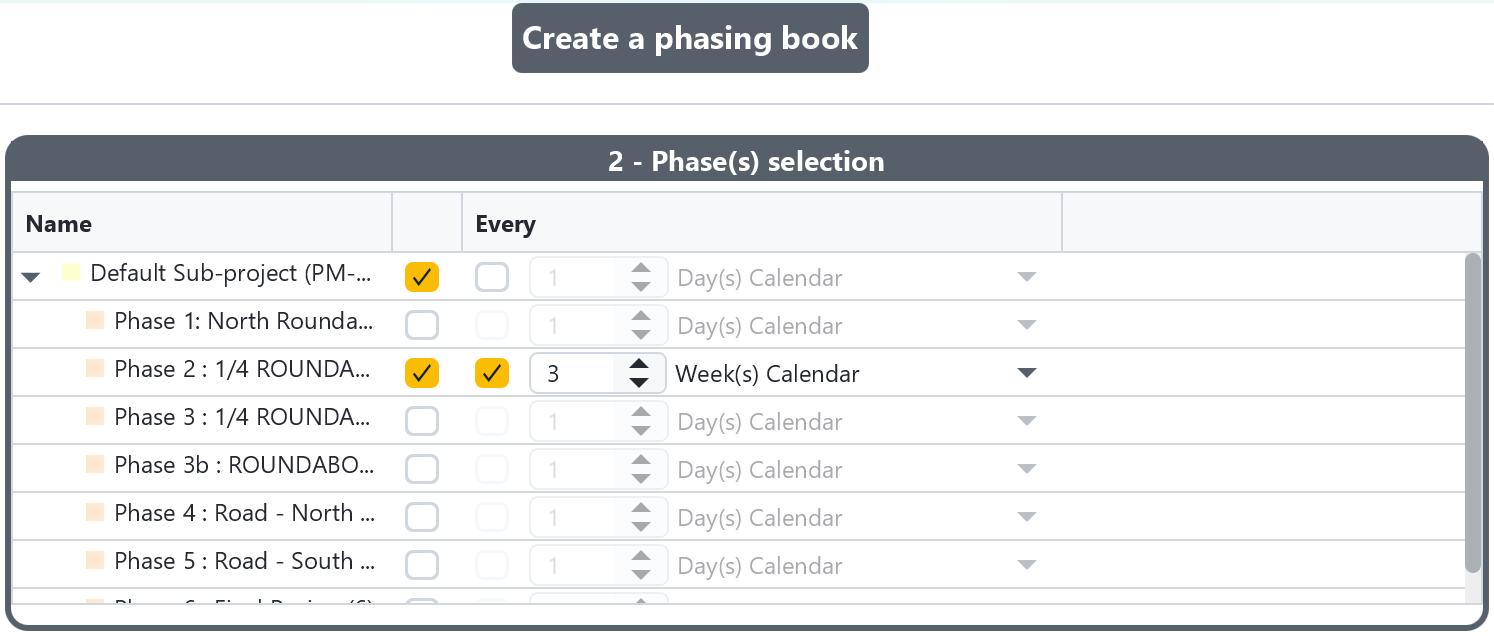Image resolution: width=1494 pixels, height=636 pixels.
Task: Disable the Every checkbox for Phase 2
Action: tap(492, 373)
